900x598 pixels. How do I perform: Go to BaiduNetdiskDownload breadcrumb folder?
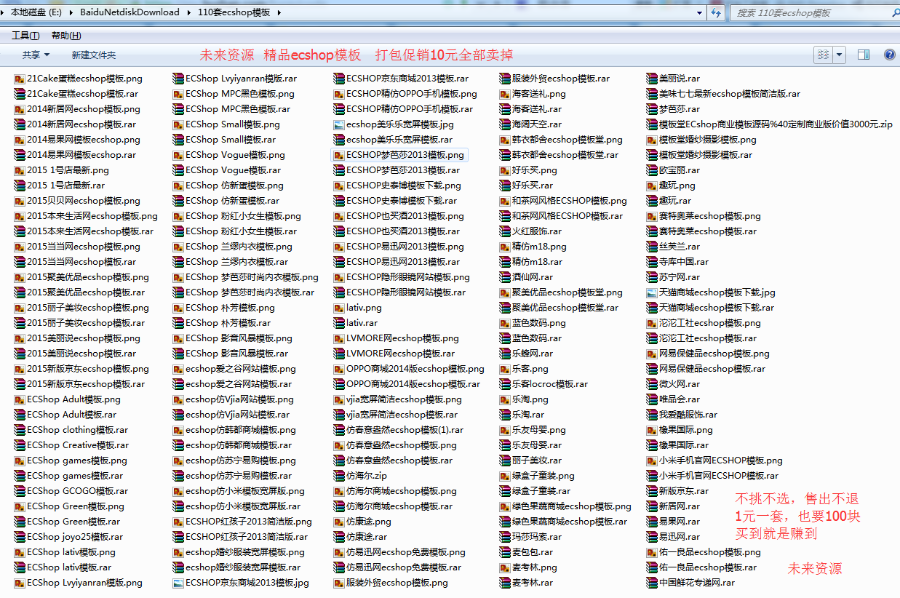pos(130,12)
